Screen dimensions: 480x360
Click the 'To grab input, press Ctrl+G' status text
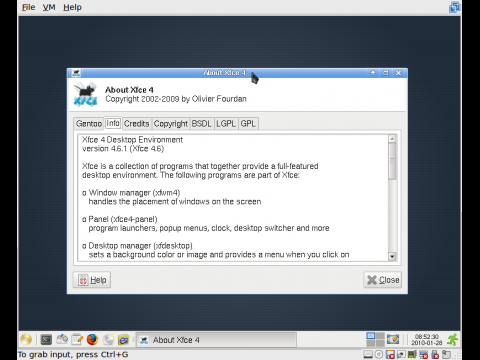point(73,355)
